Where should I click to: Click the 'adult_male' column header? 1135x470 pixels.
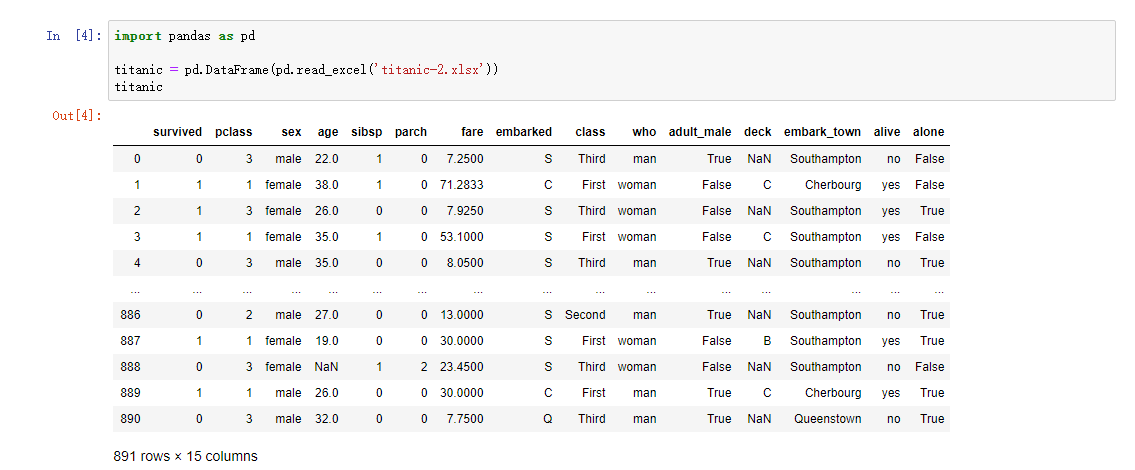point(699,132)
